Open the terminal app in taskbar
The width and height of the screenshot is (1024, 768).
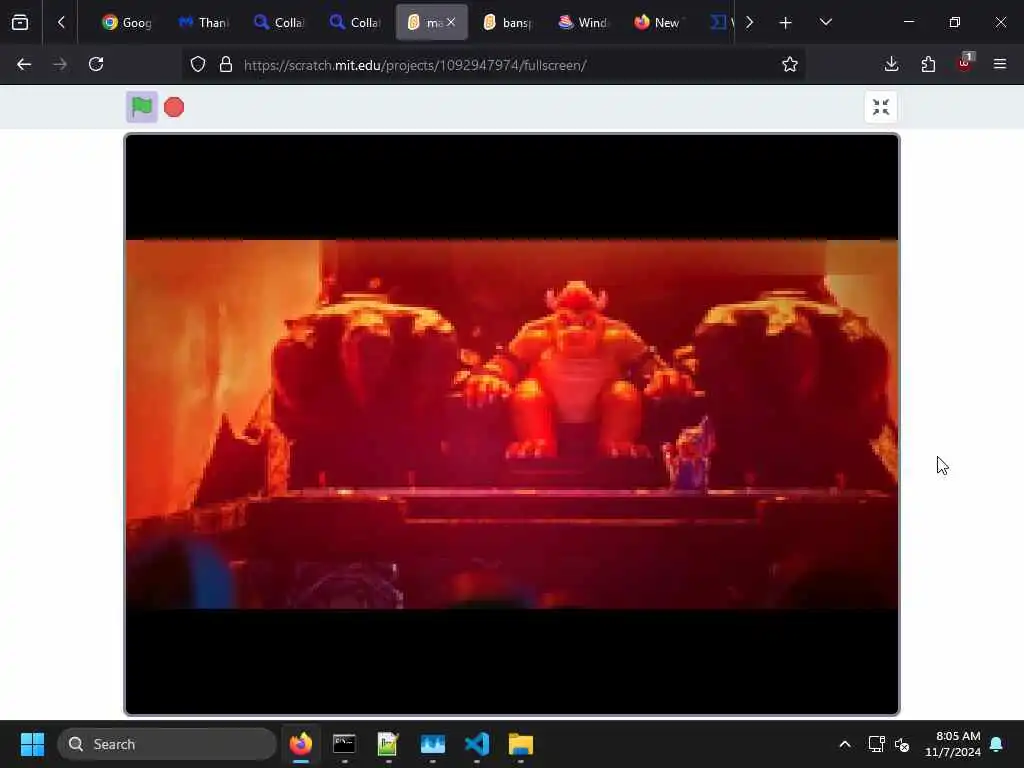click(x=344, y=744)
